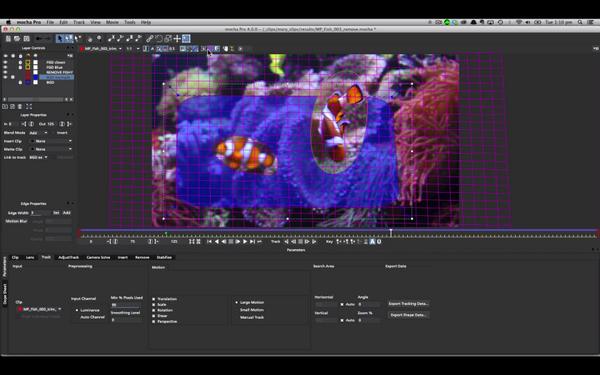Image resolution: width=600 pixels, height=375 pixels.
Task: Click the Edge Width Add button
Action: [x=67, y=213]
